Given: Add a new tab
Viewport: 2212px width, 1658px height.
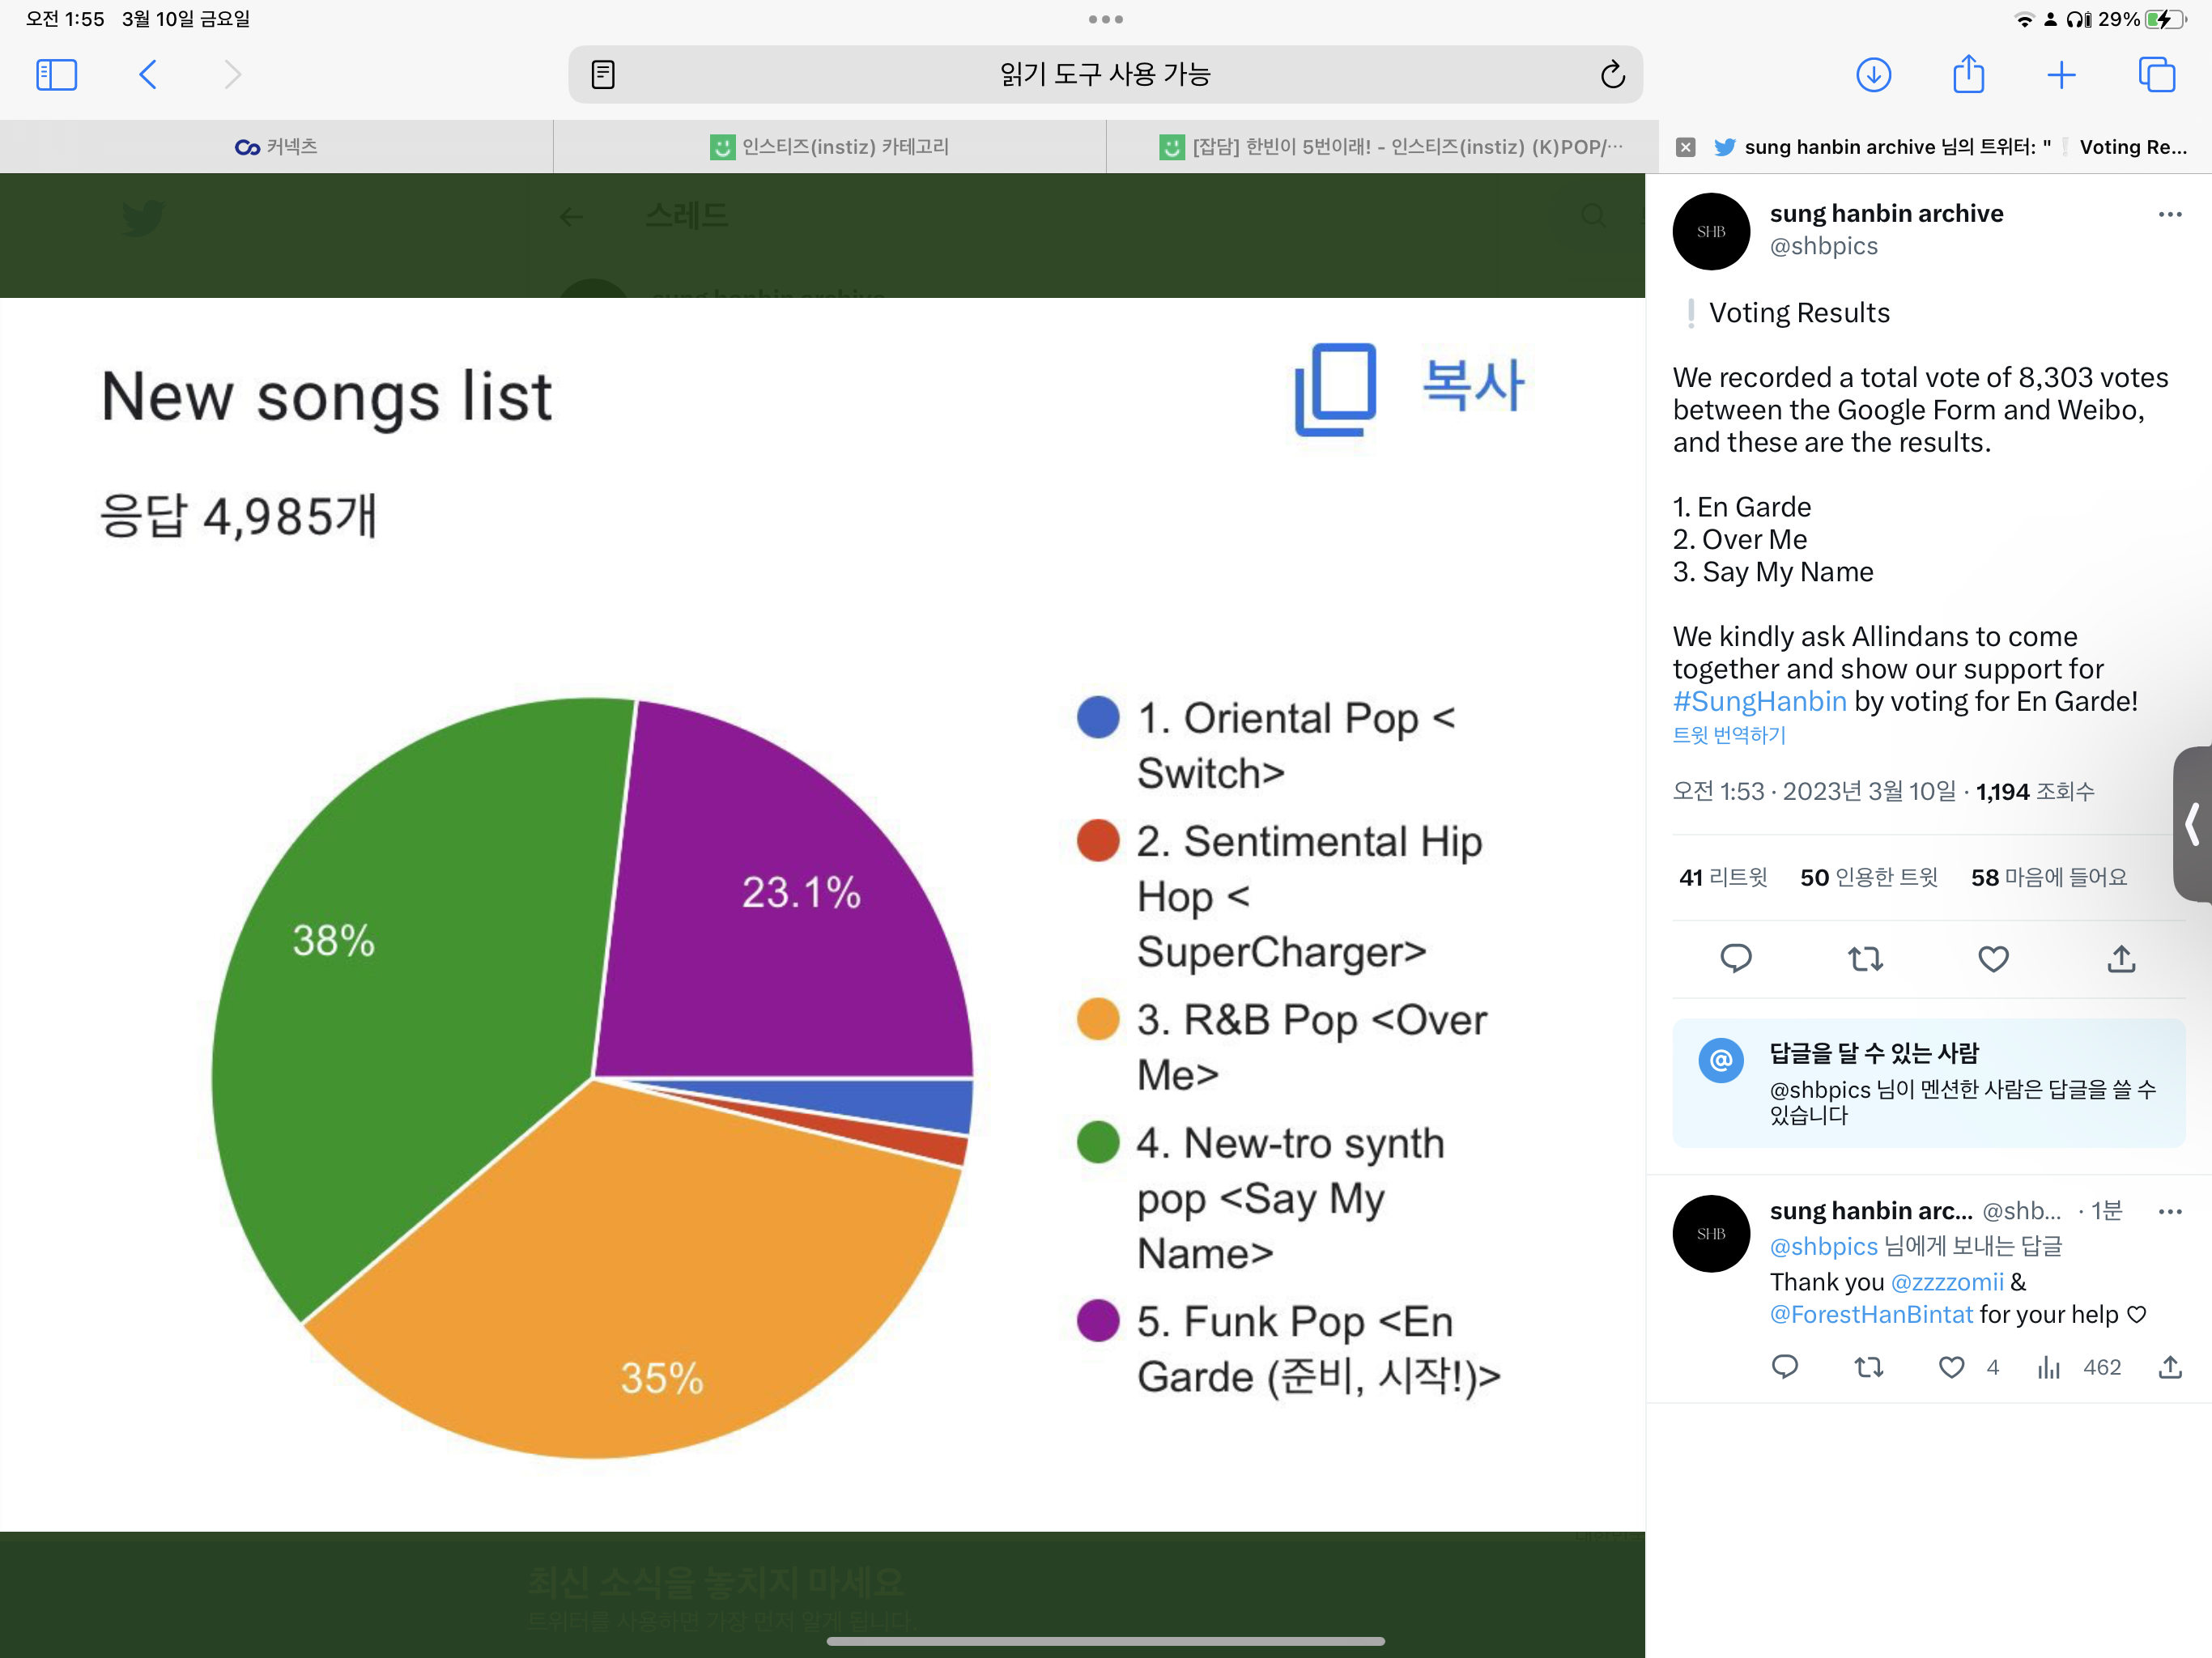Looking at the screenshot, I should click(2061, 75).
